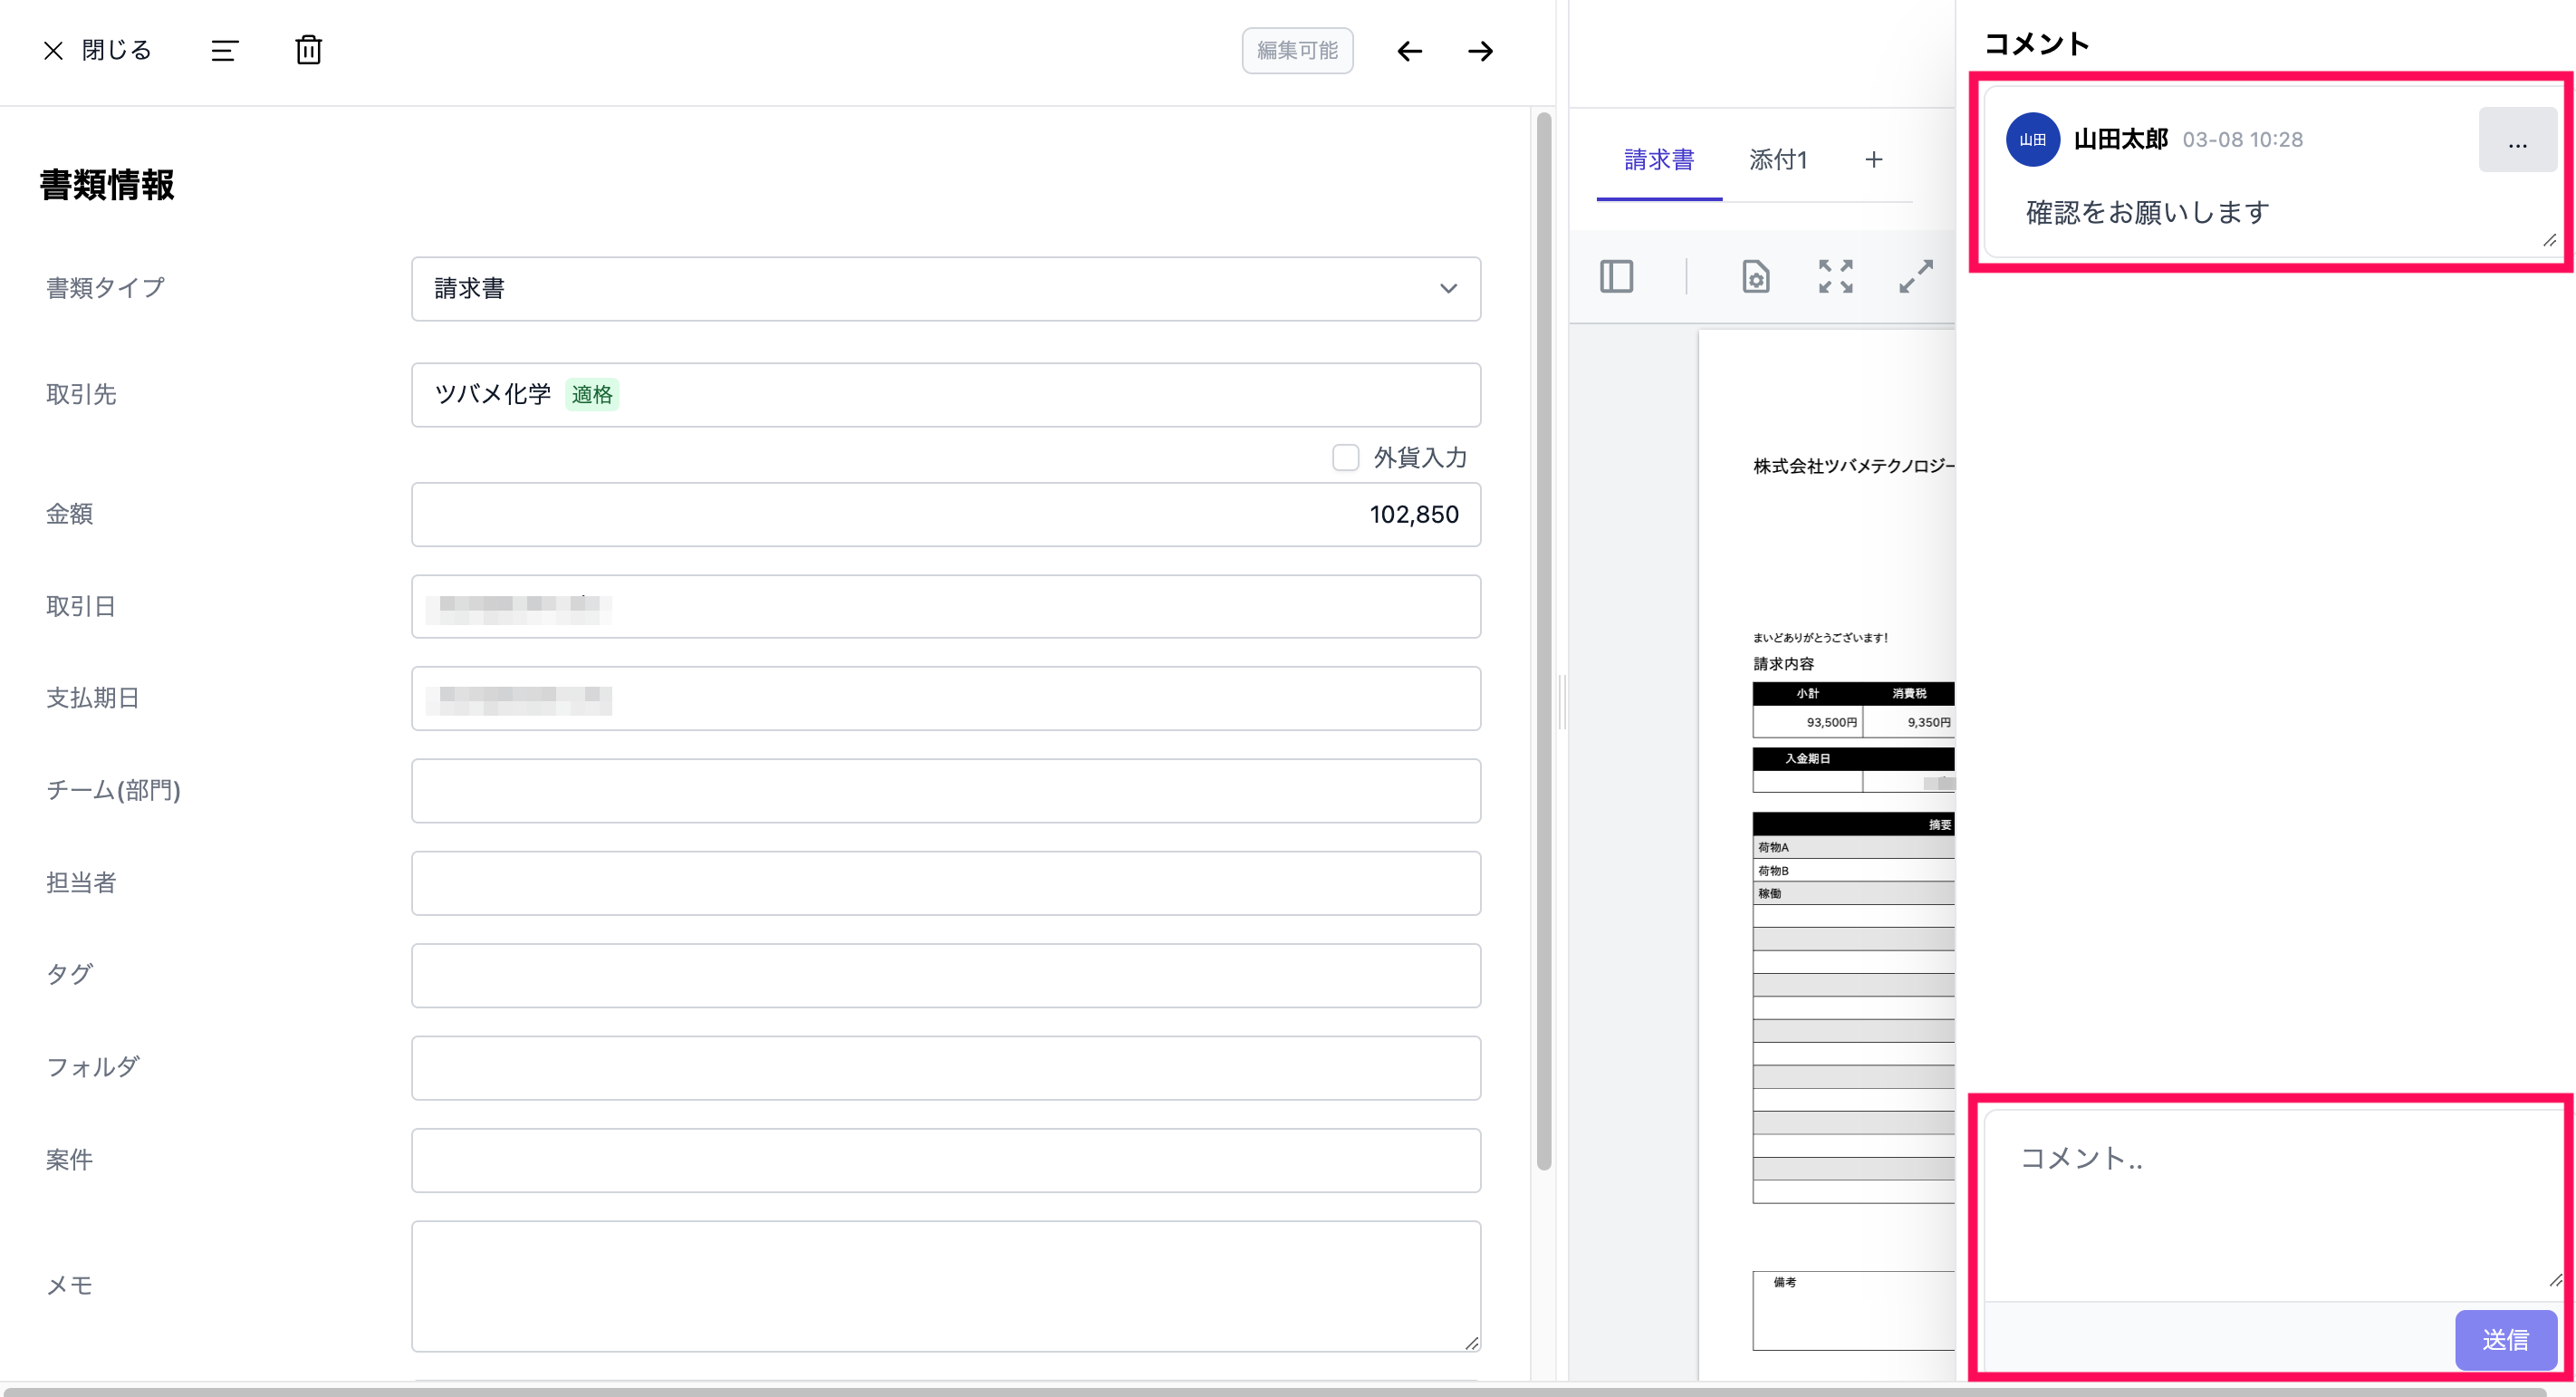Screen dimensions: 2576x1397
Task: Go to previous document with left arrow
Action: coord(1409,51)
